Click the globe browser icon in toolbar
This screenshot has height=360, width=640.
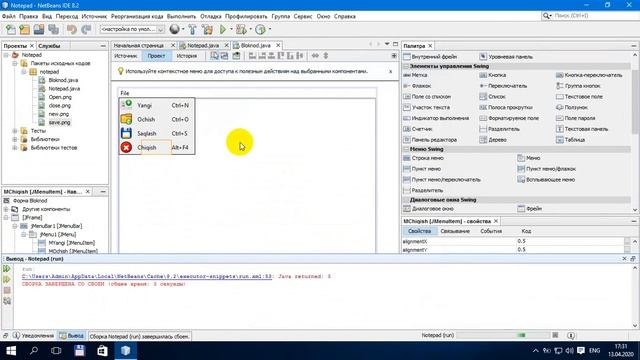pyautogui.click(x=174, y=29)
